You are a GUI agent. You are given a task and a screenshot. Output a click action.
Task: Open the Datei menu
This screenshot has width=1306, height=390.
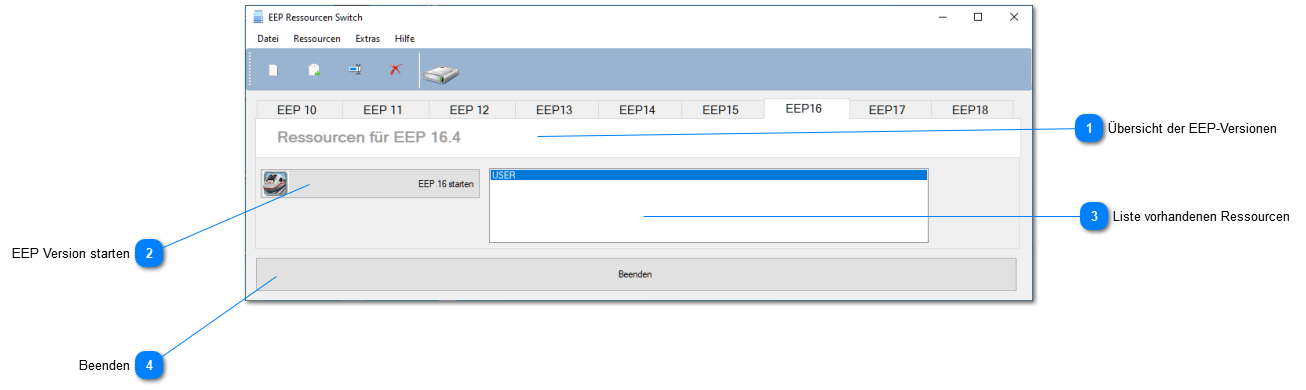coord(268,38)
